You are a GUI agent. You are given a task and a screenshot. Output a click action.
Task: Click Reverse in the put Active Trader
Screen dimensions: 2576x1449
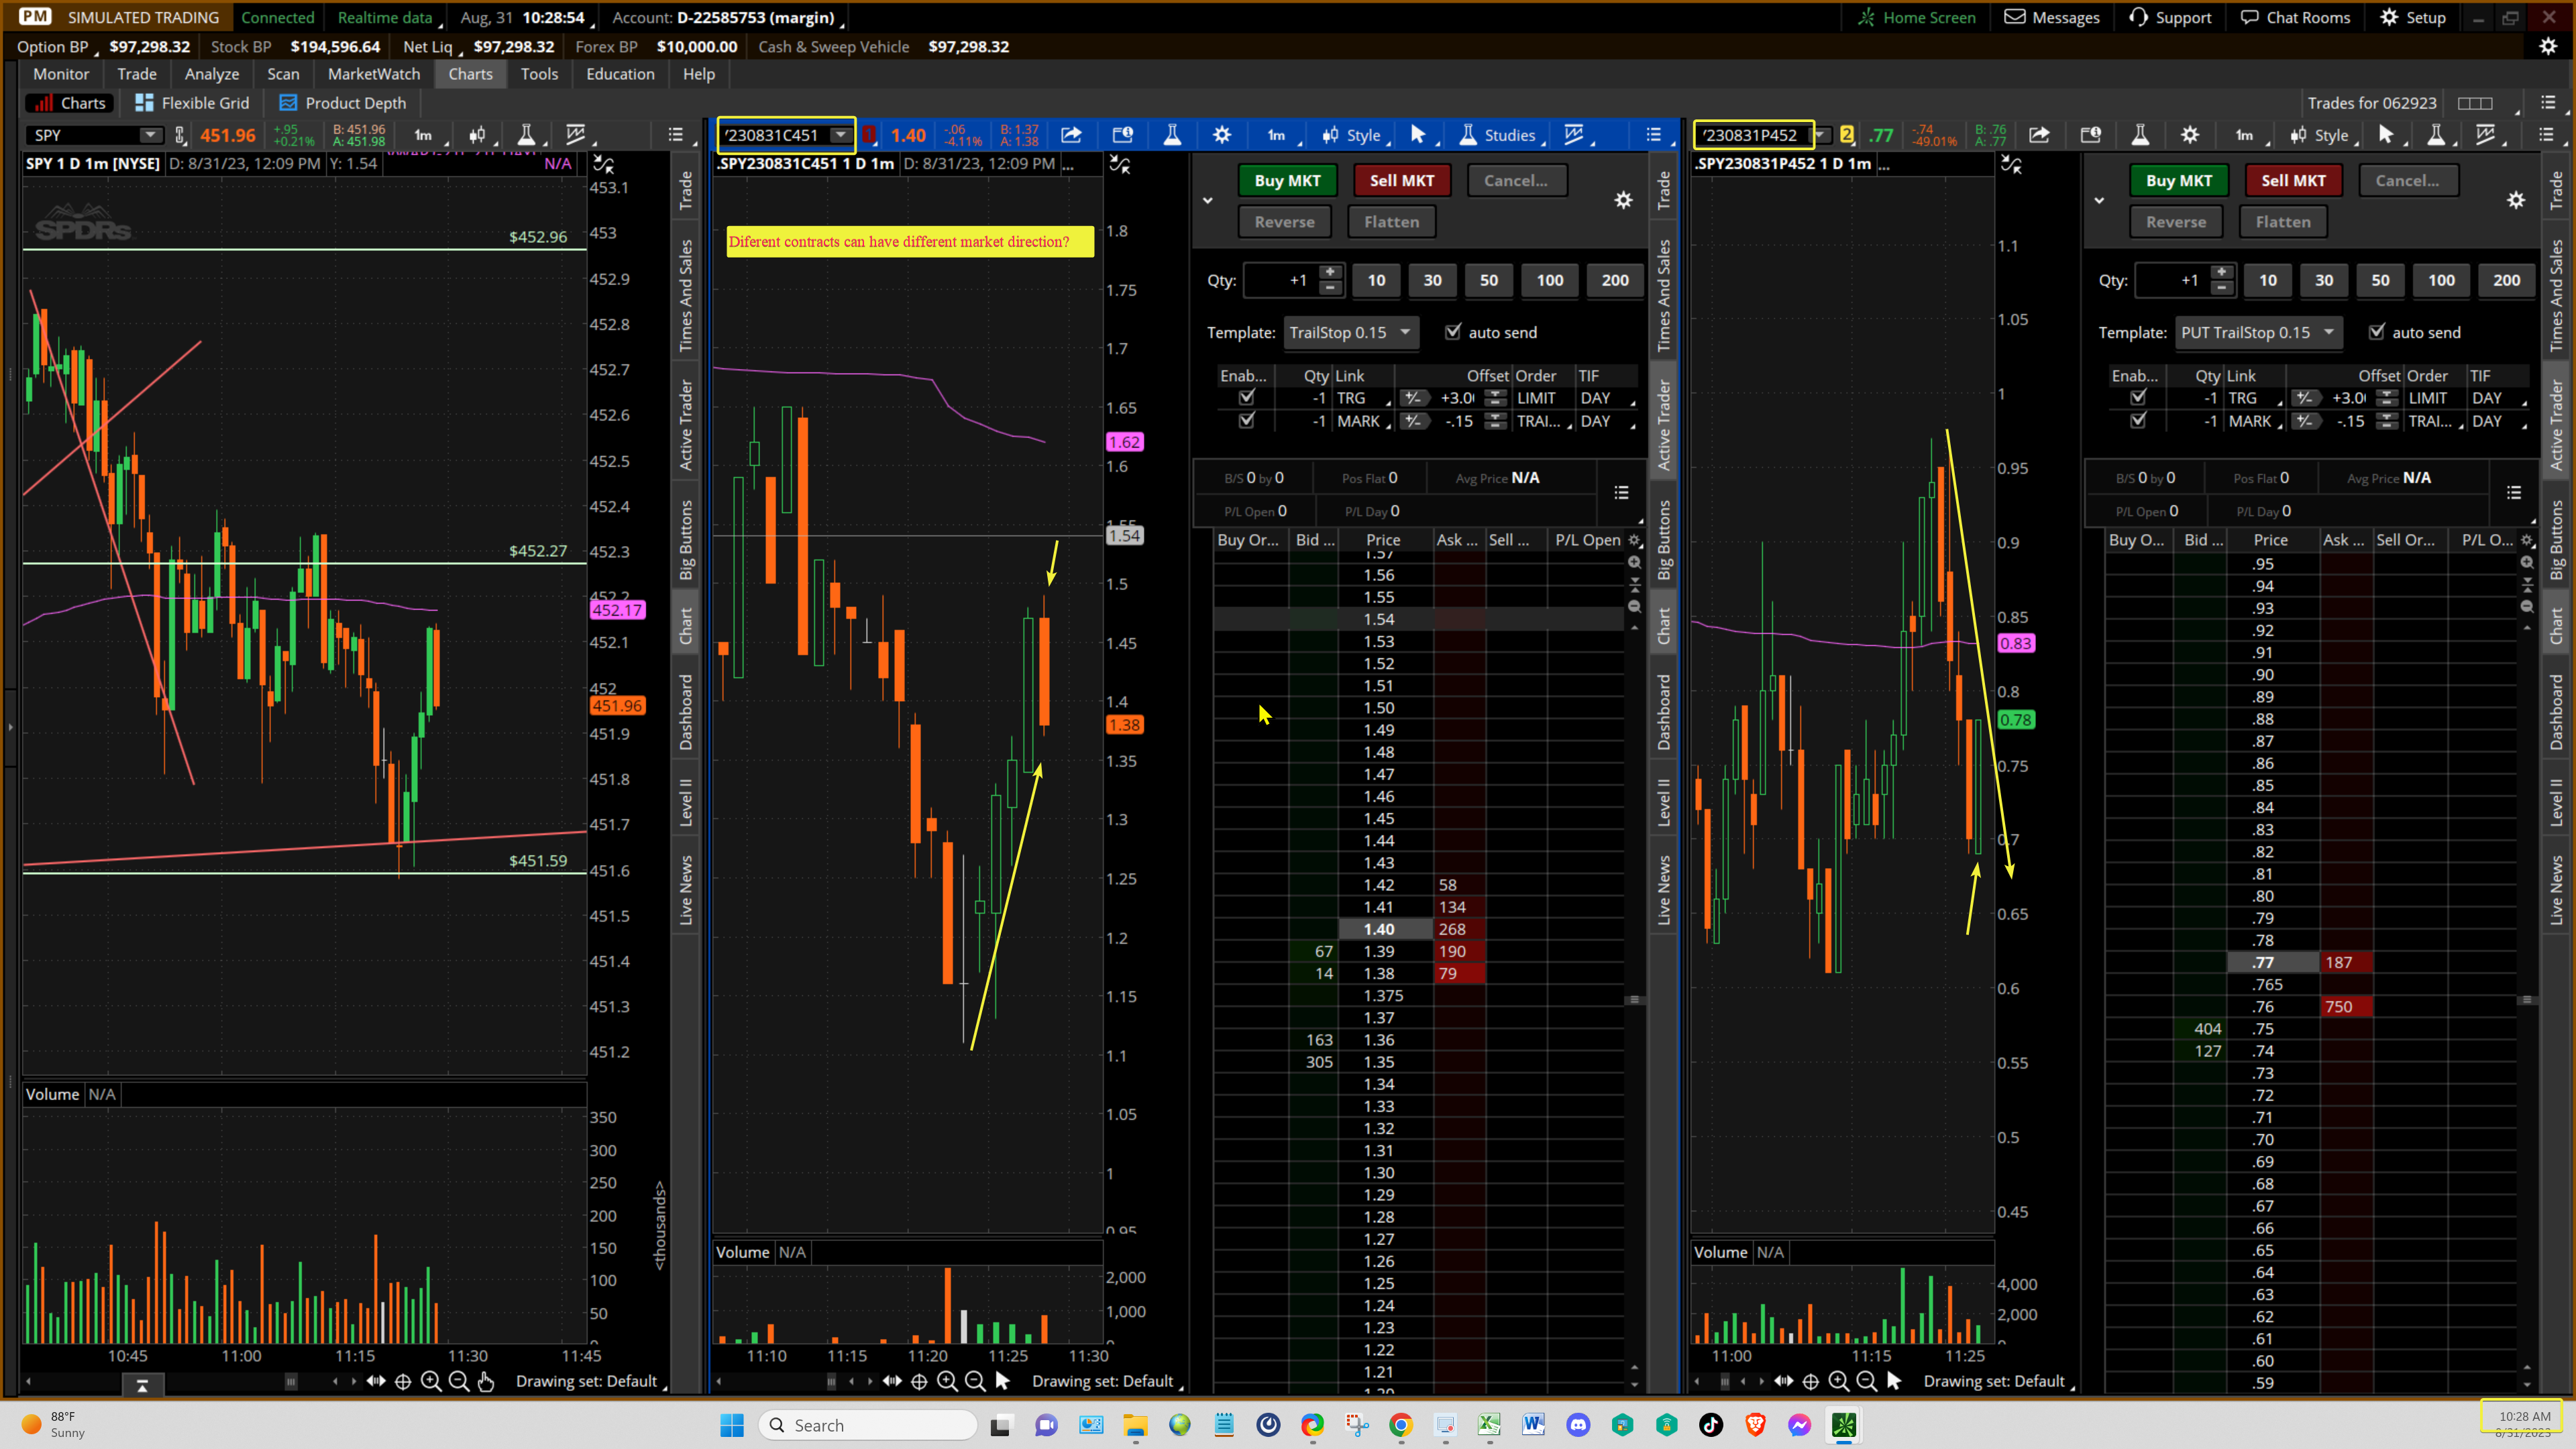(2176, 222)
